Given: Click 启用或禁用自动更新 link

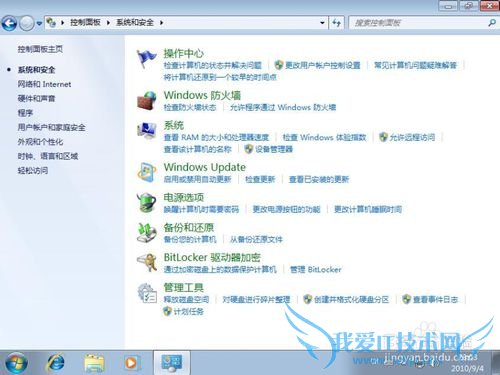Looking at the screenshot, I should click(197, 179).
